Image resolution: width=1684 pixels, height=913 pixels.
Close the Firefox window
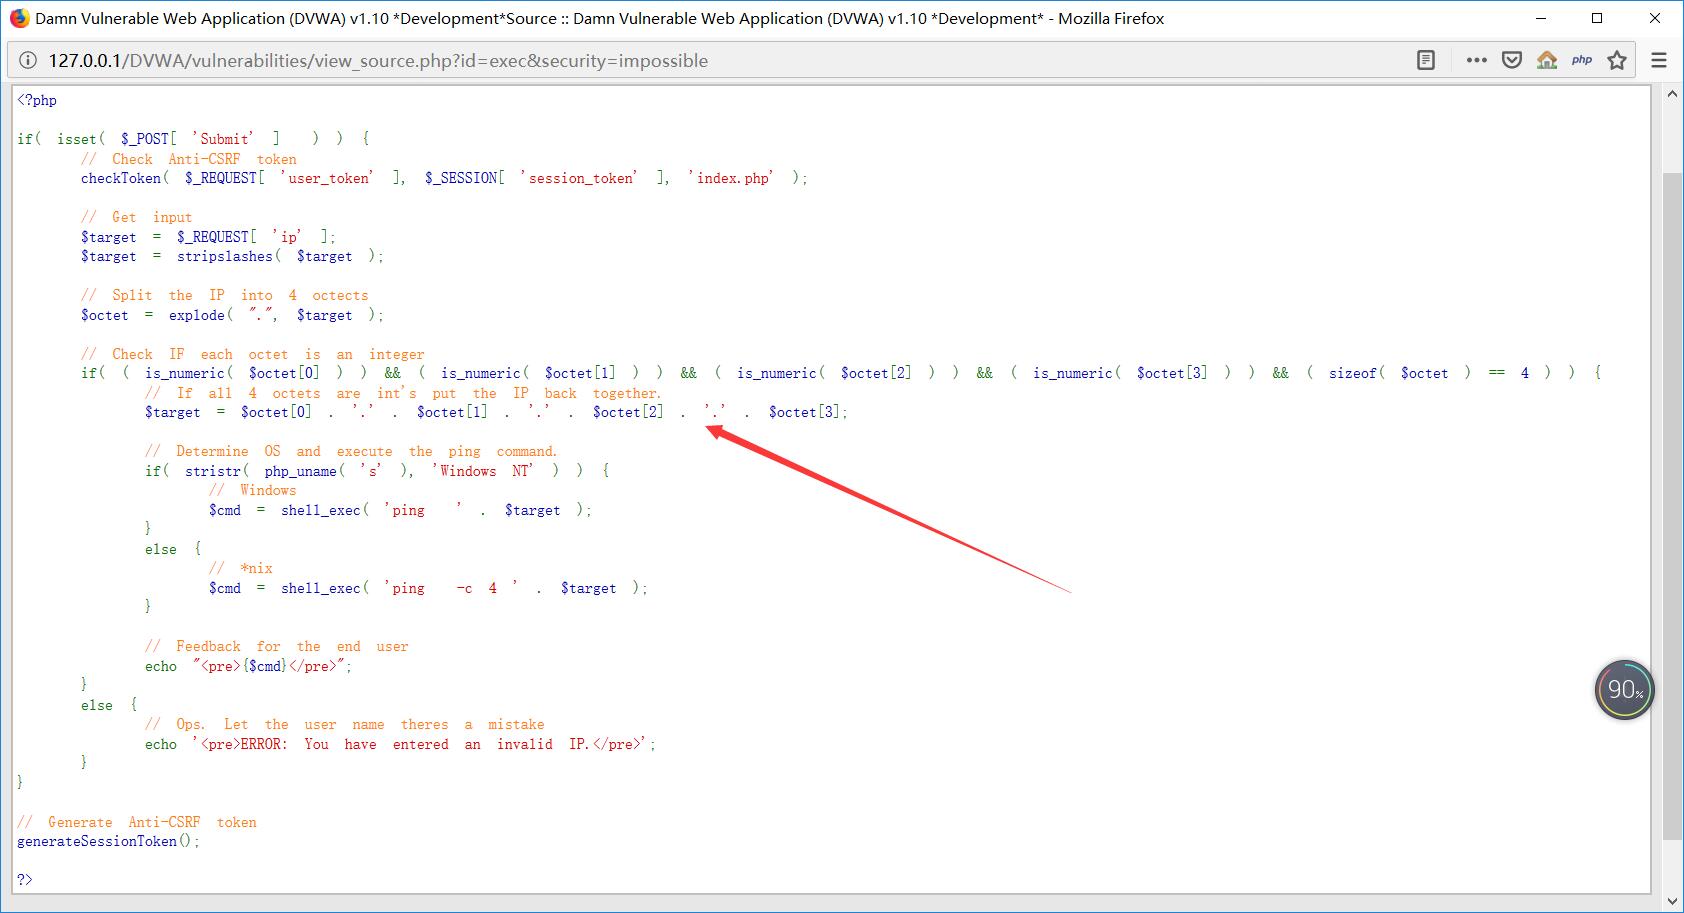point(1655,17)
